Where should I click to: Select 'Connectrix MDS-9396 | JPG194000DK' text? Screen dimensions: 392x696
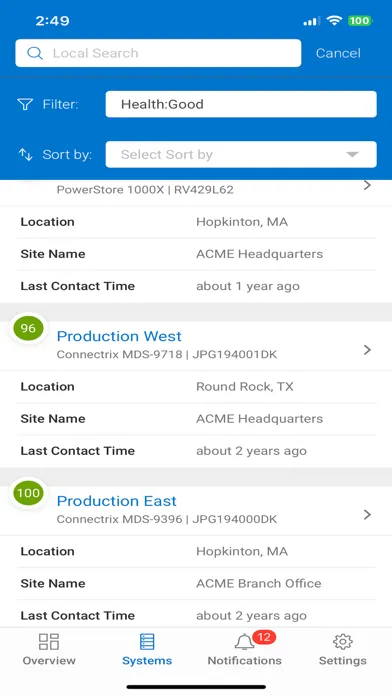point(167,519)
